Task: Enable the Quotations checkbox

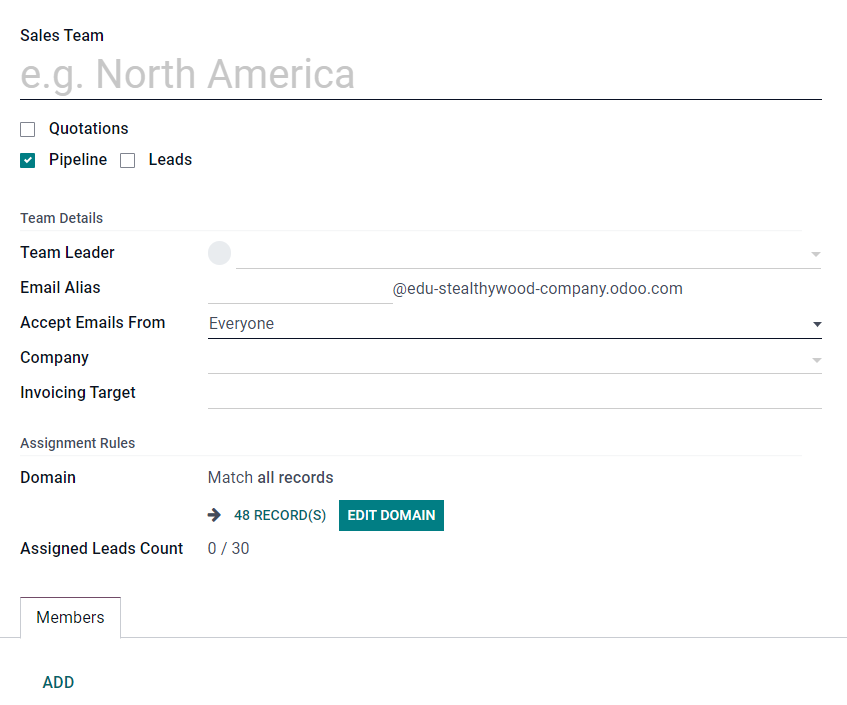Action: (x=27, y=129)
